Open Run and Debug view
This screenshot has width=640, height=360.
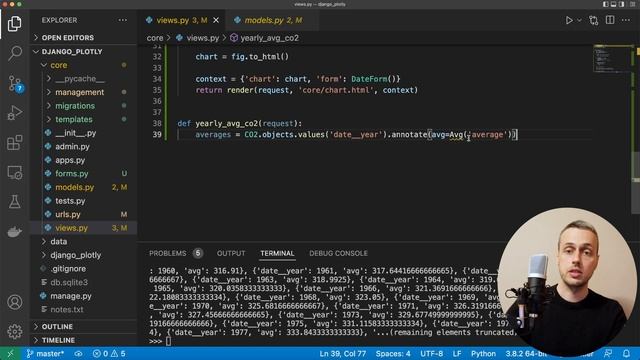[x=15, y=113]
